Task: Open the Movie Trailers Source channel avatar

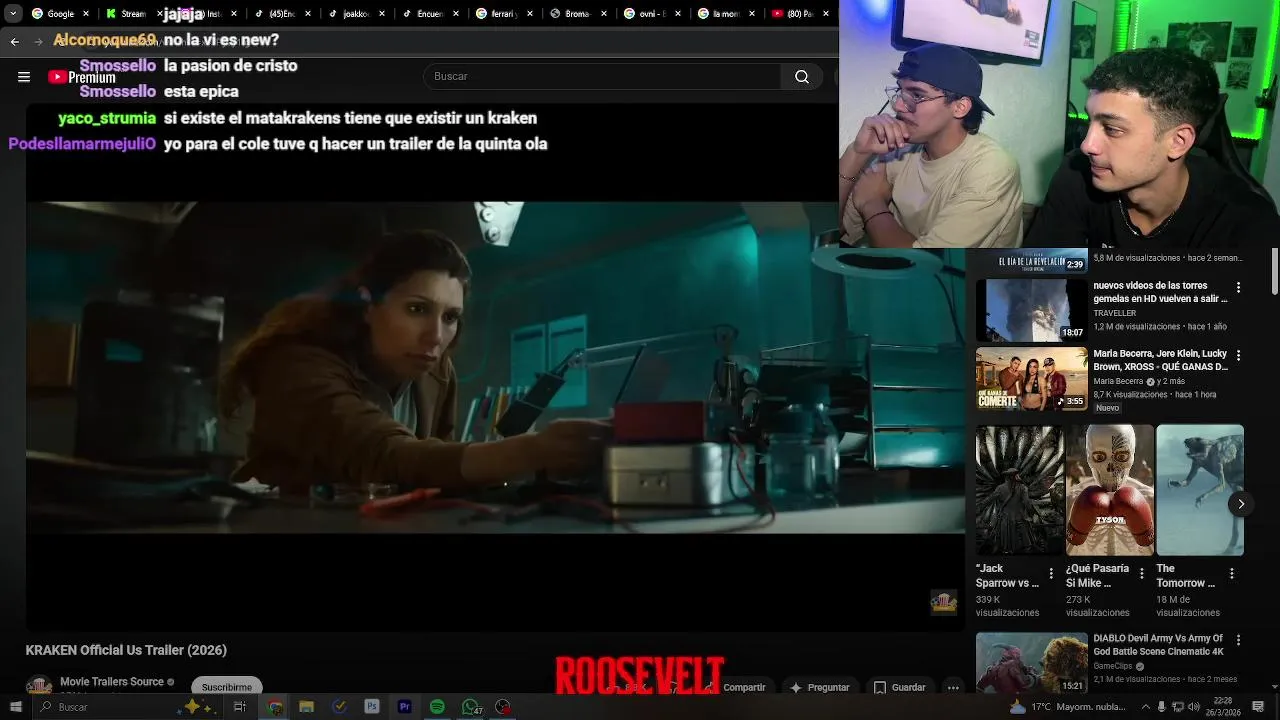Action: (x=39, y=685)
